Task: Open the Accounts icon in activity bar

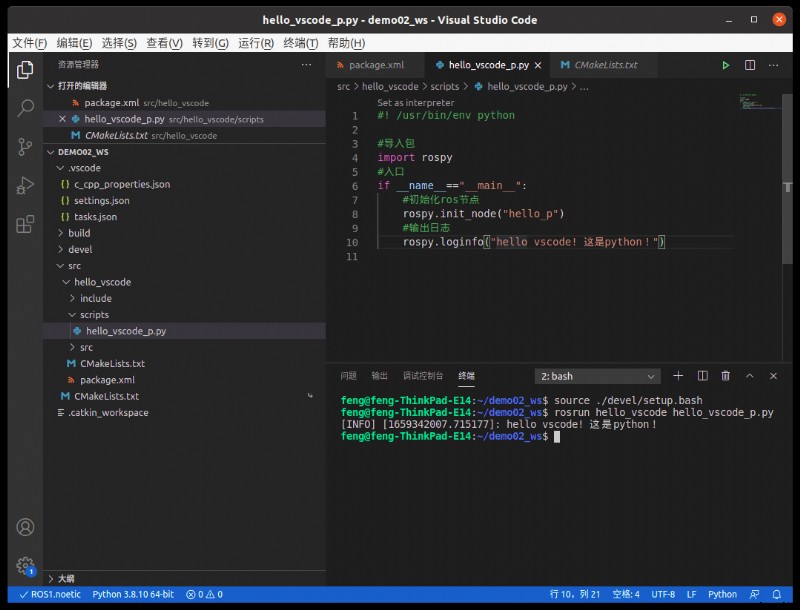Action: (x=25, y=527)
